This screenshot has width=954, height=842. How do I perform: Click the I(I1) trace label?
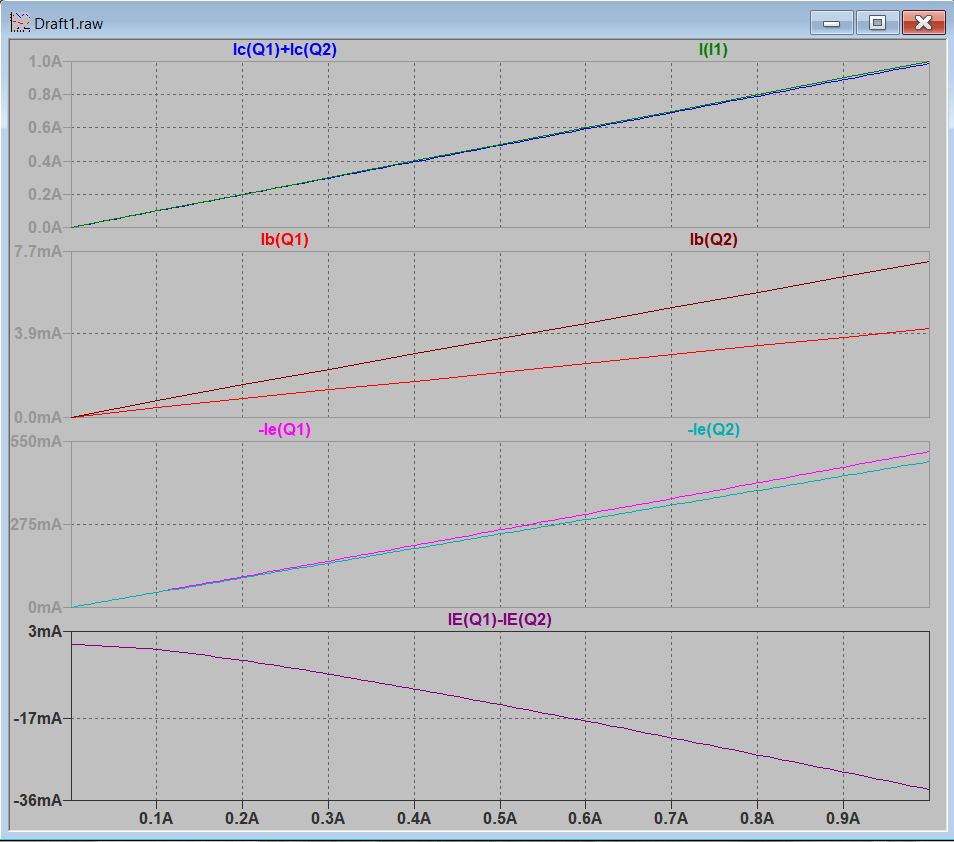tap(713, 50)
